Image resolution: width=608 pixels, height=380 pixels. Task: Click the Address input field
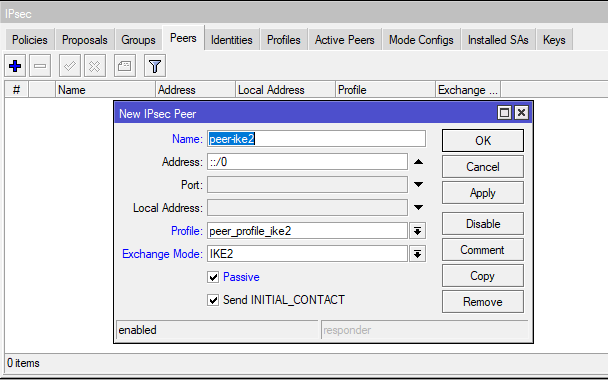307,162
